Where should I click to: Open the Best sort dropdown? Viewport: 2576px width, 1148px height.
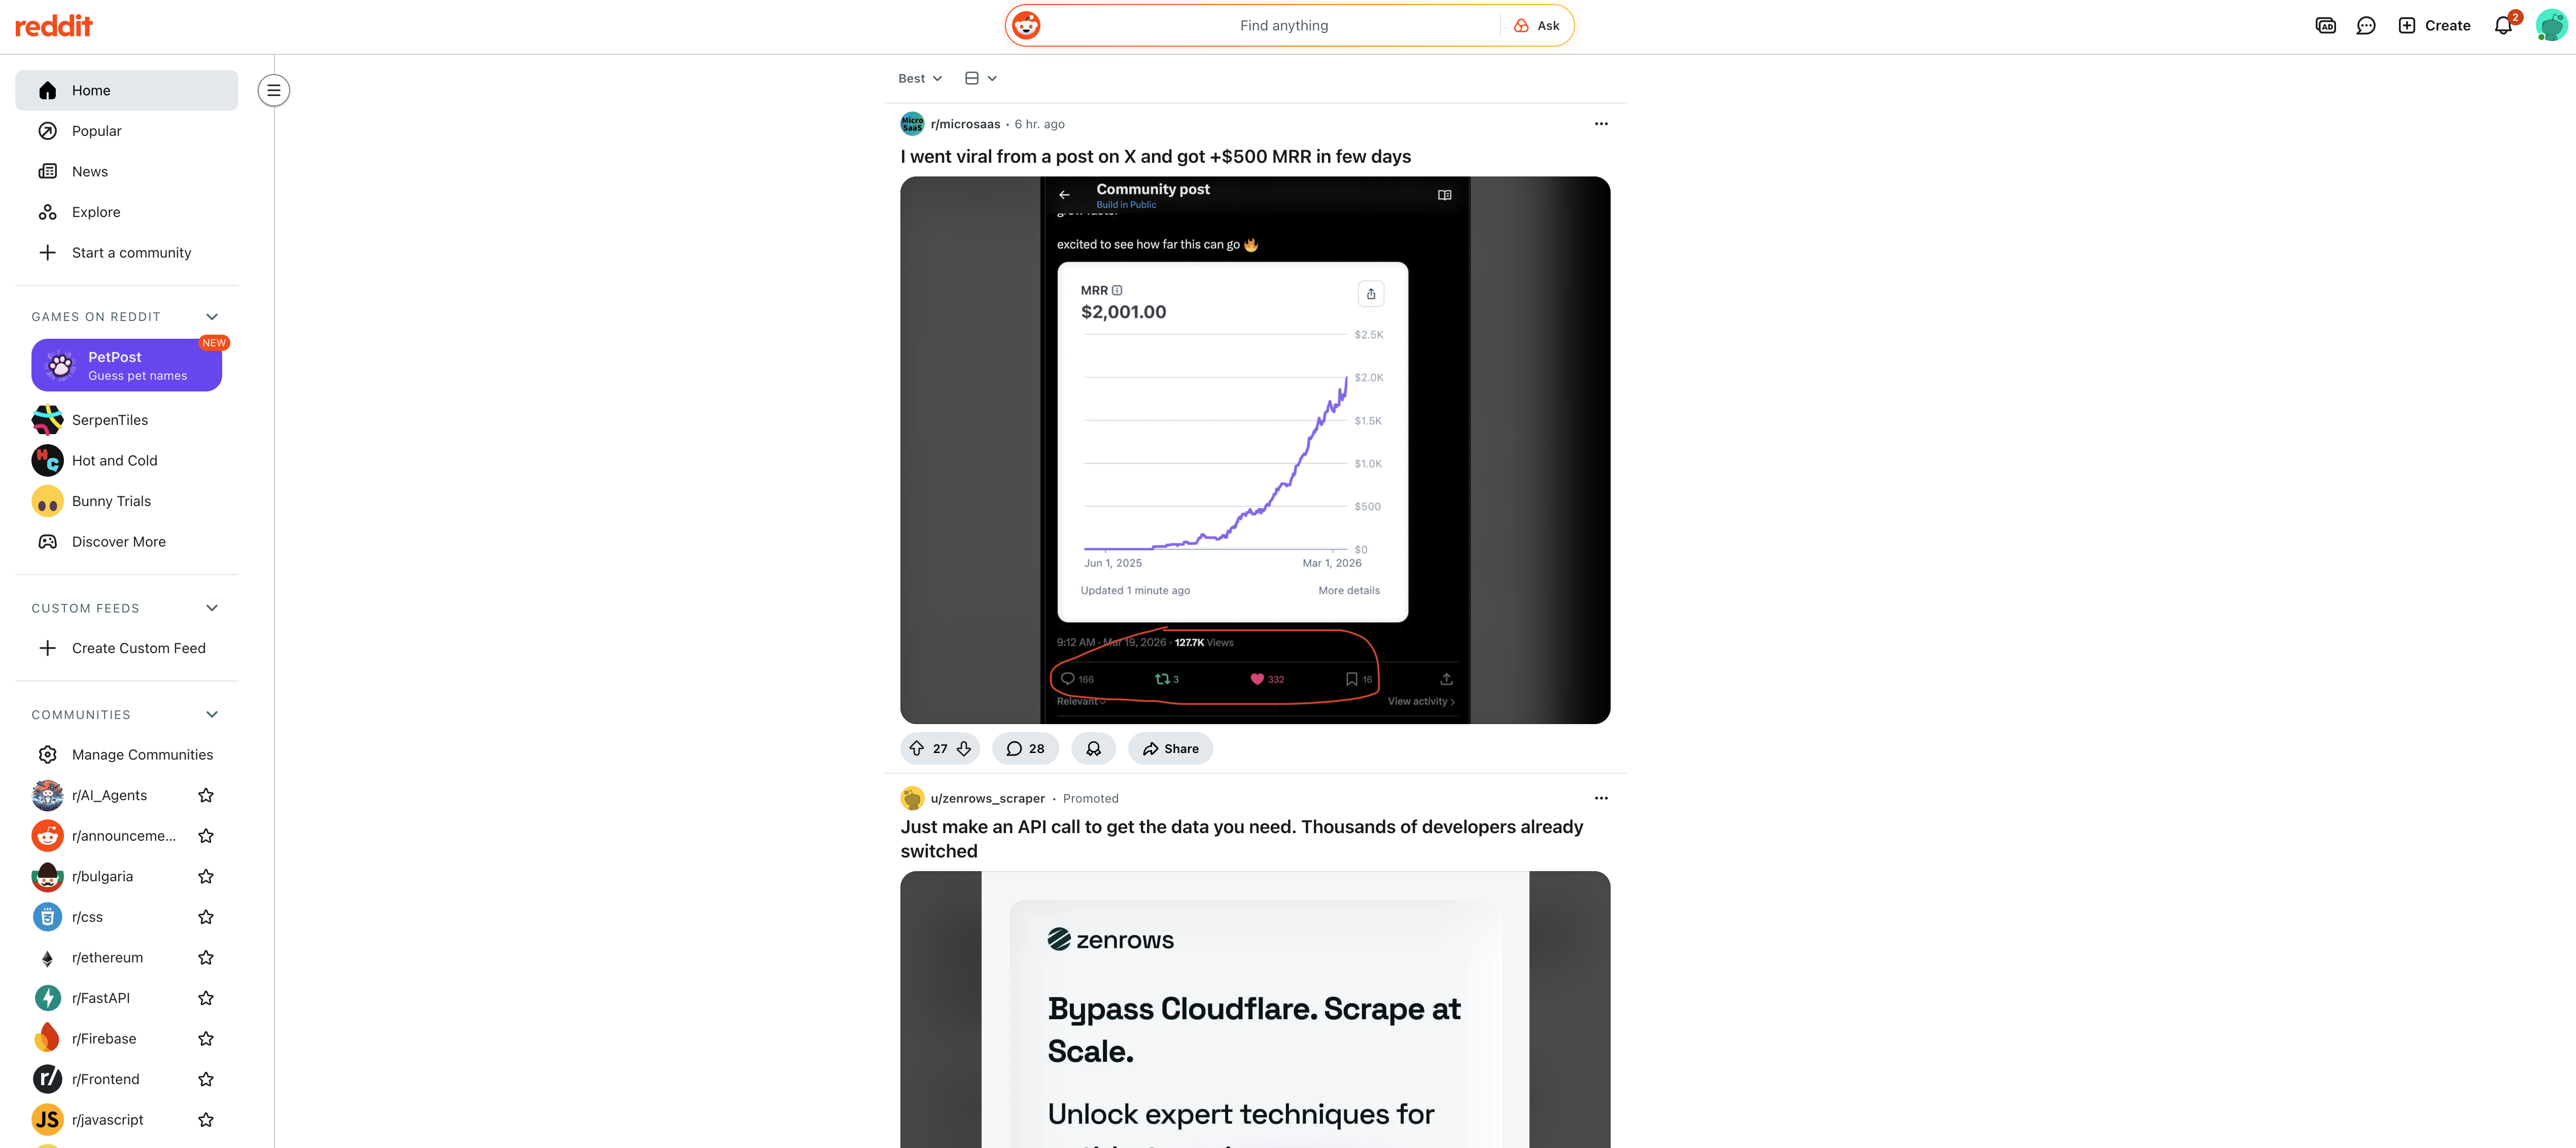[918, 78]
